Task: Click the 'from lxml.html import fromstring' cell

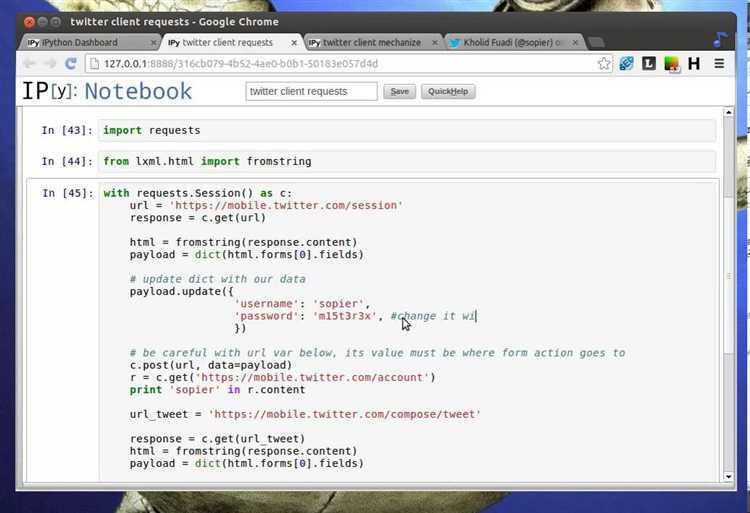Action: [407, 161]
